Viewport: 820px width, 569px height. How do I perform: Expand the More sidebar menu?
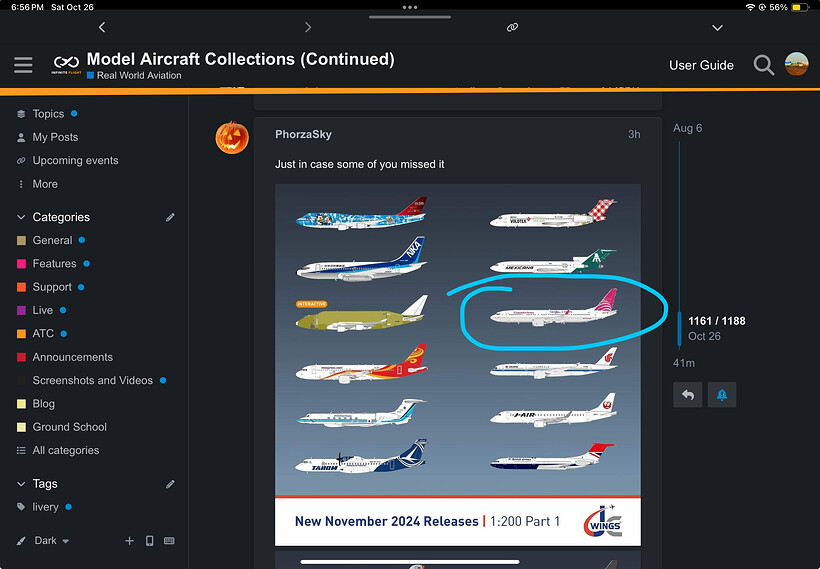45,184
